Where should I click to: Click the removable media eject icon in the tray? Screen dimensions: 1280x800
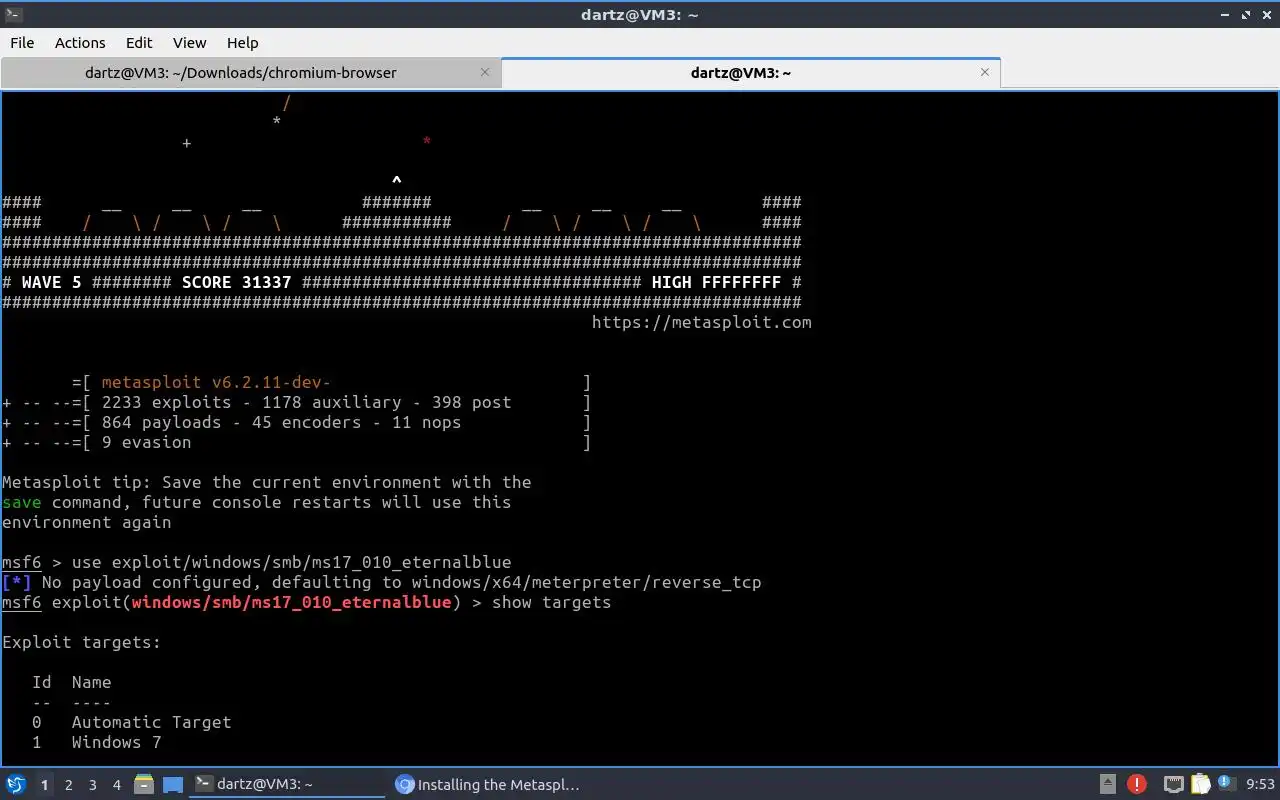[x=1108, y=784]
